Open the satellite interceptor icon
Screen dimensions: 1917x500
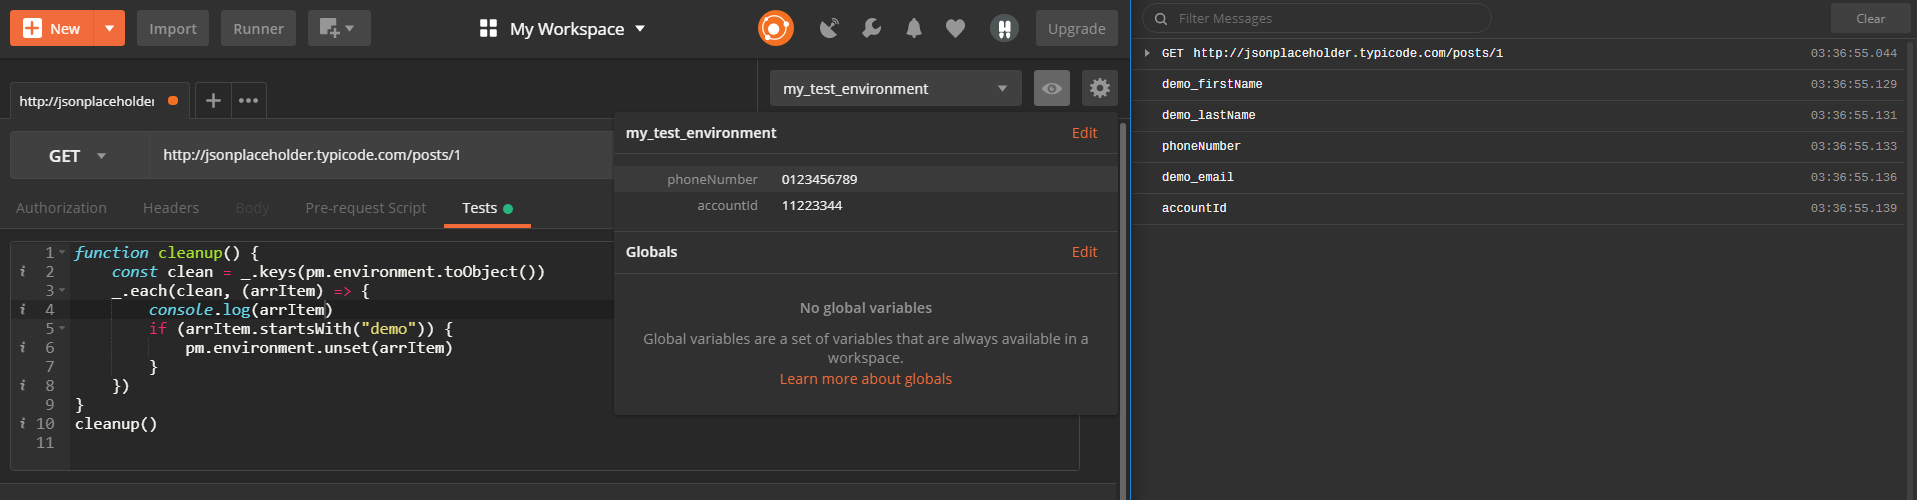[x=829, y=28]
